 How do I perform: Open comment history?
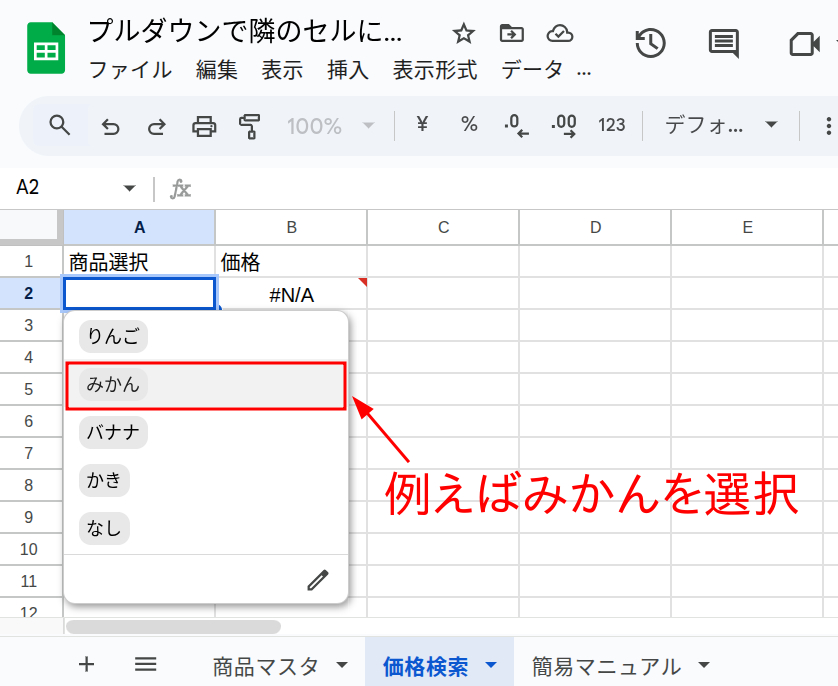(x=722, y=43)
